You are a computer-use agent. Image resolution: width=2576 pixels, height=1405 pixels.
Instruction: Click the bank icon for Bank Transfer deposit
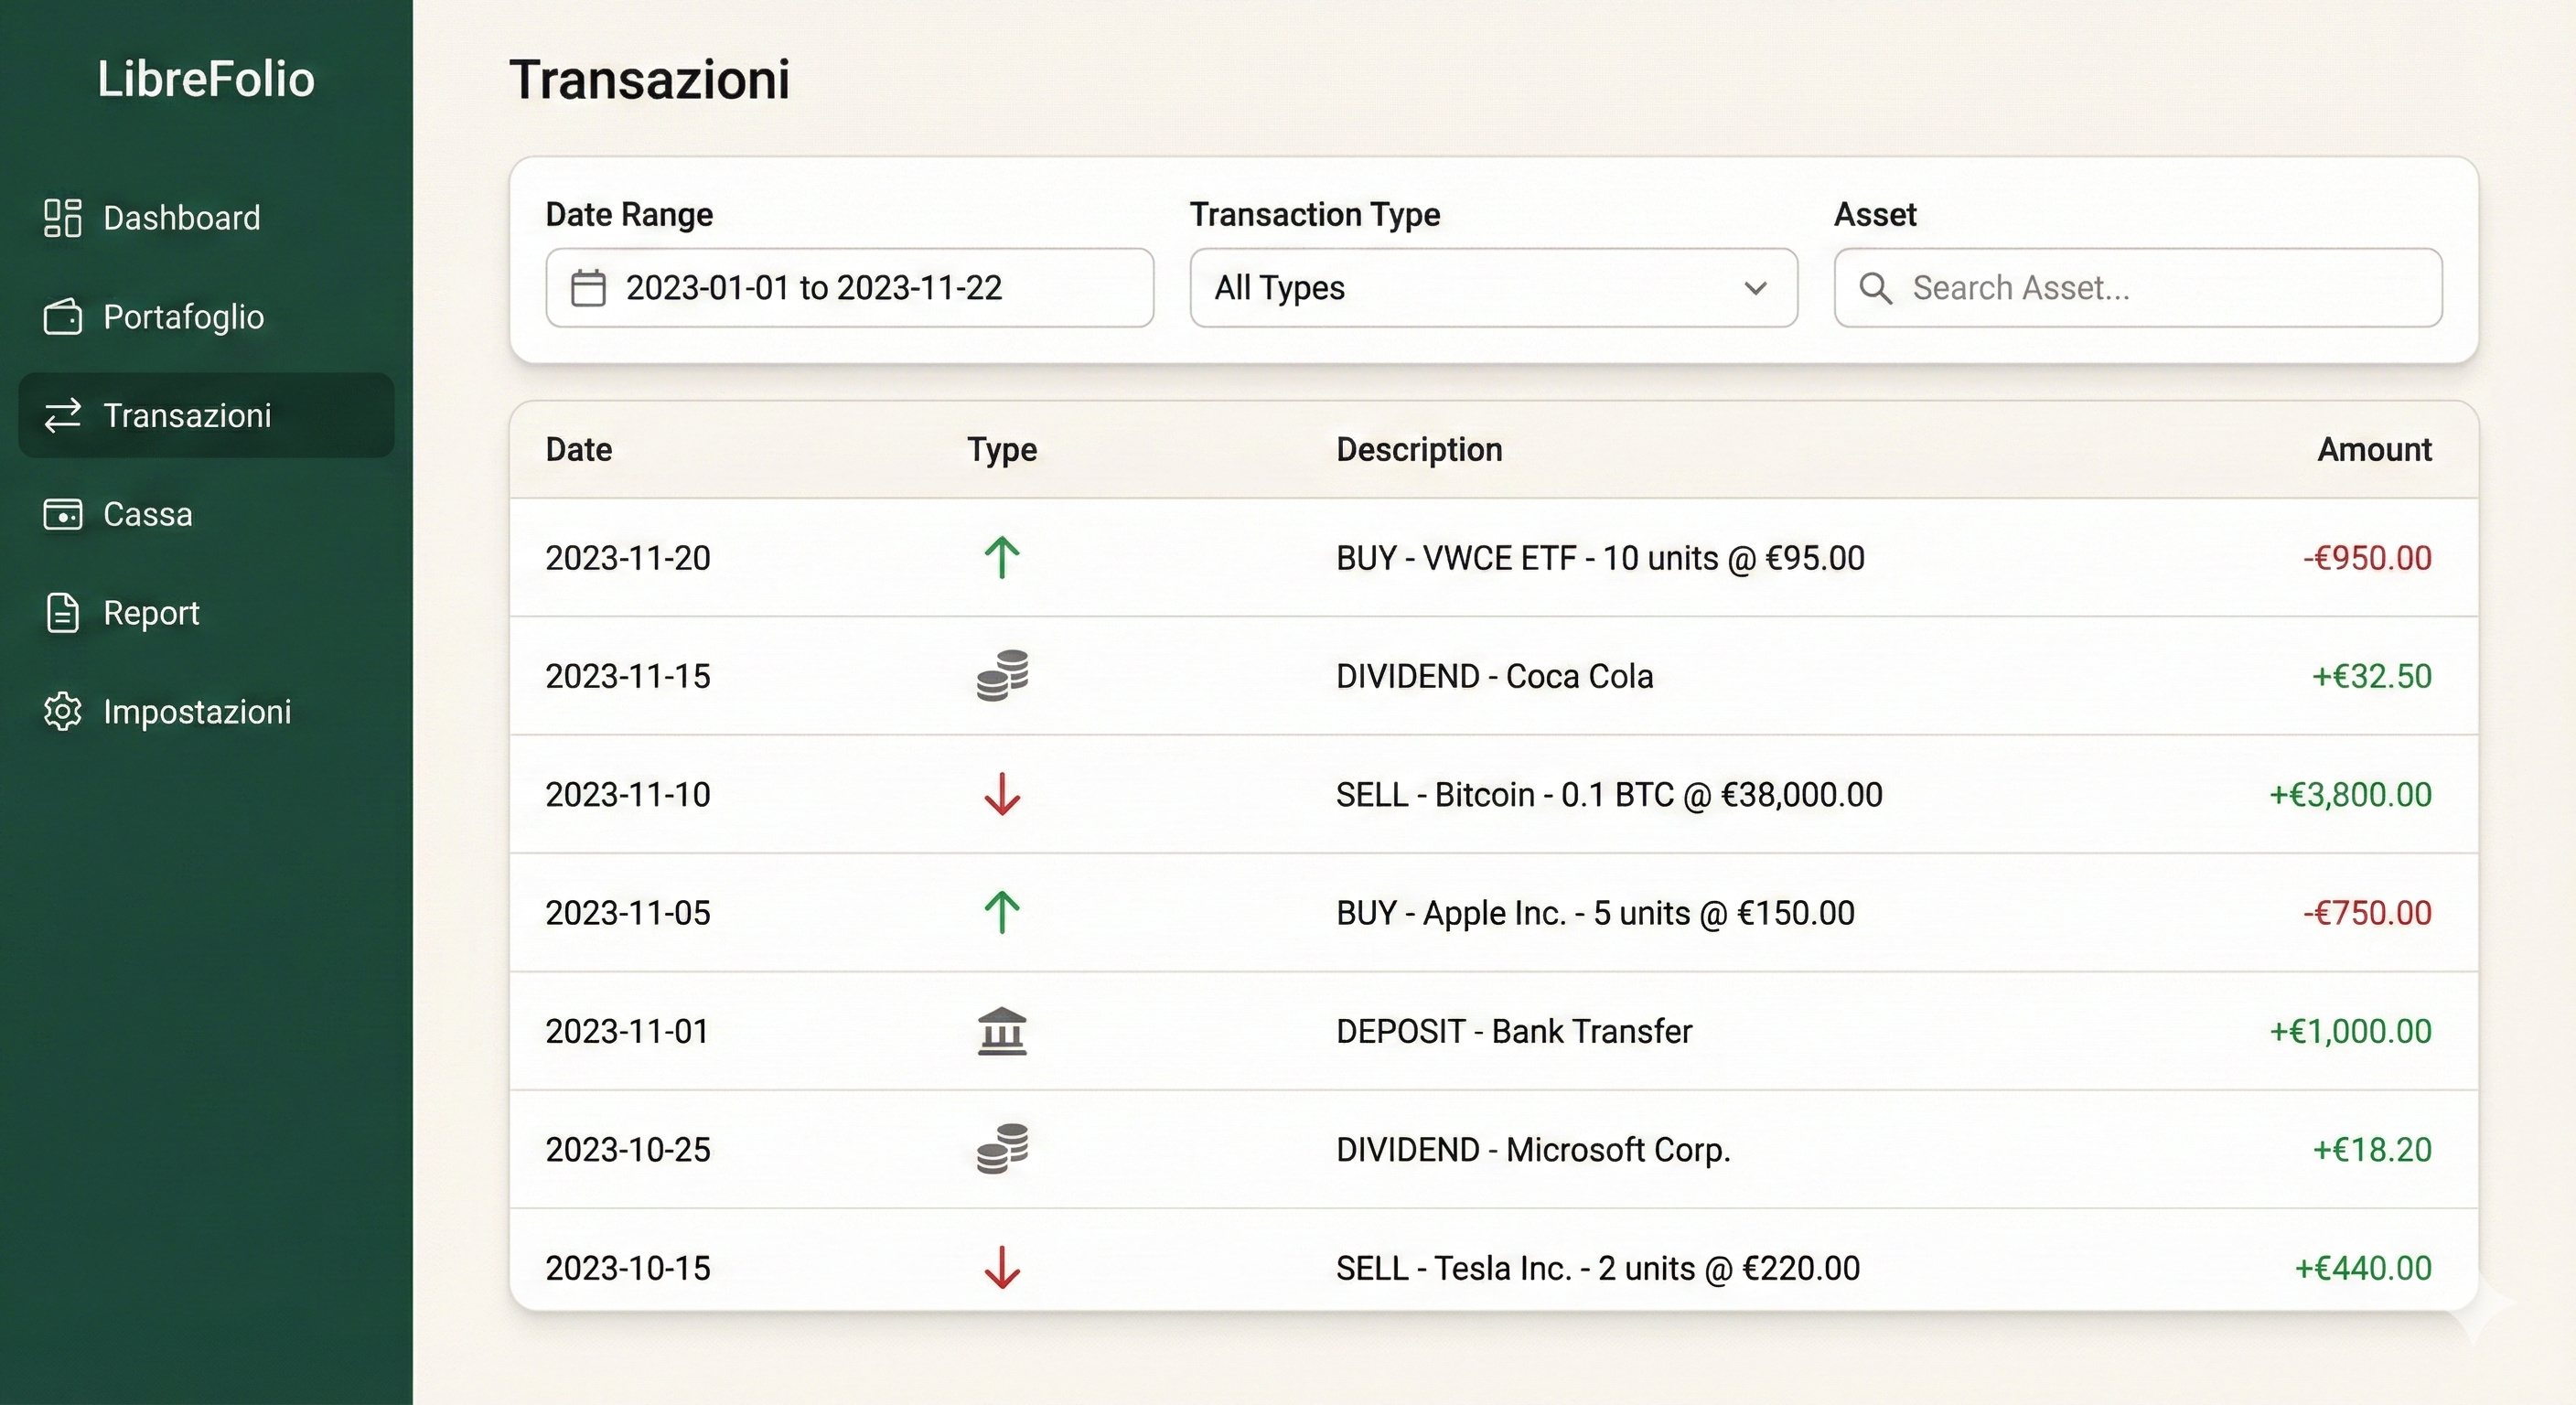pos(1002,1031)
